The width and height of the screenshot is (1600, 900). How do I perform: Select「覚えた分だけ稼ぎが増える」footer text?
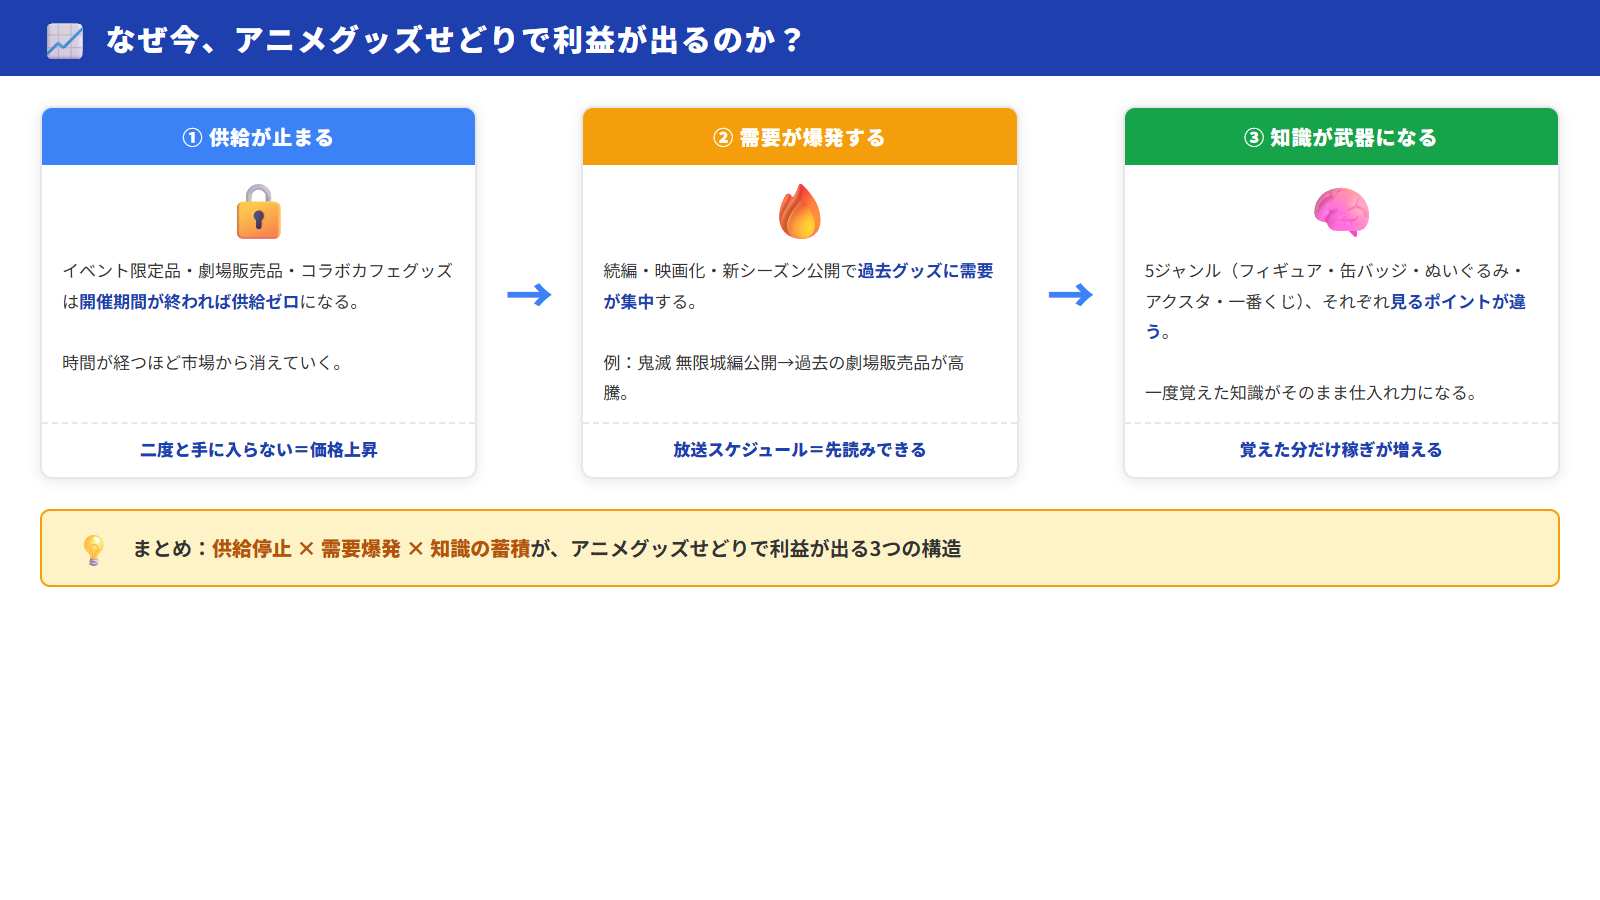pos(1341,450)
